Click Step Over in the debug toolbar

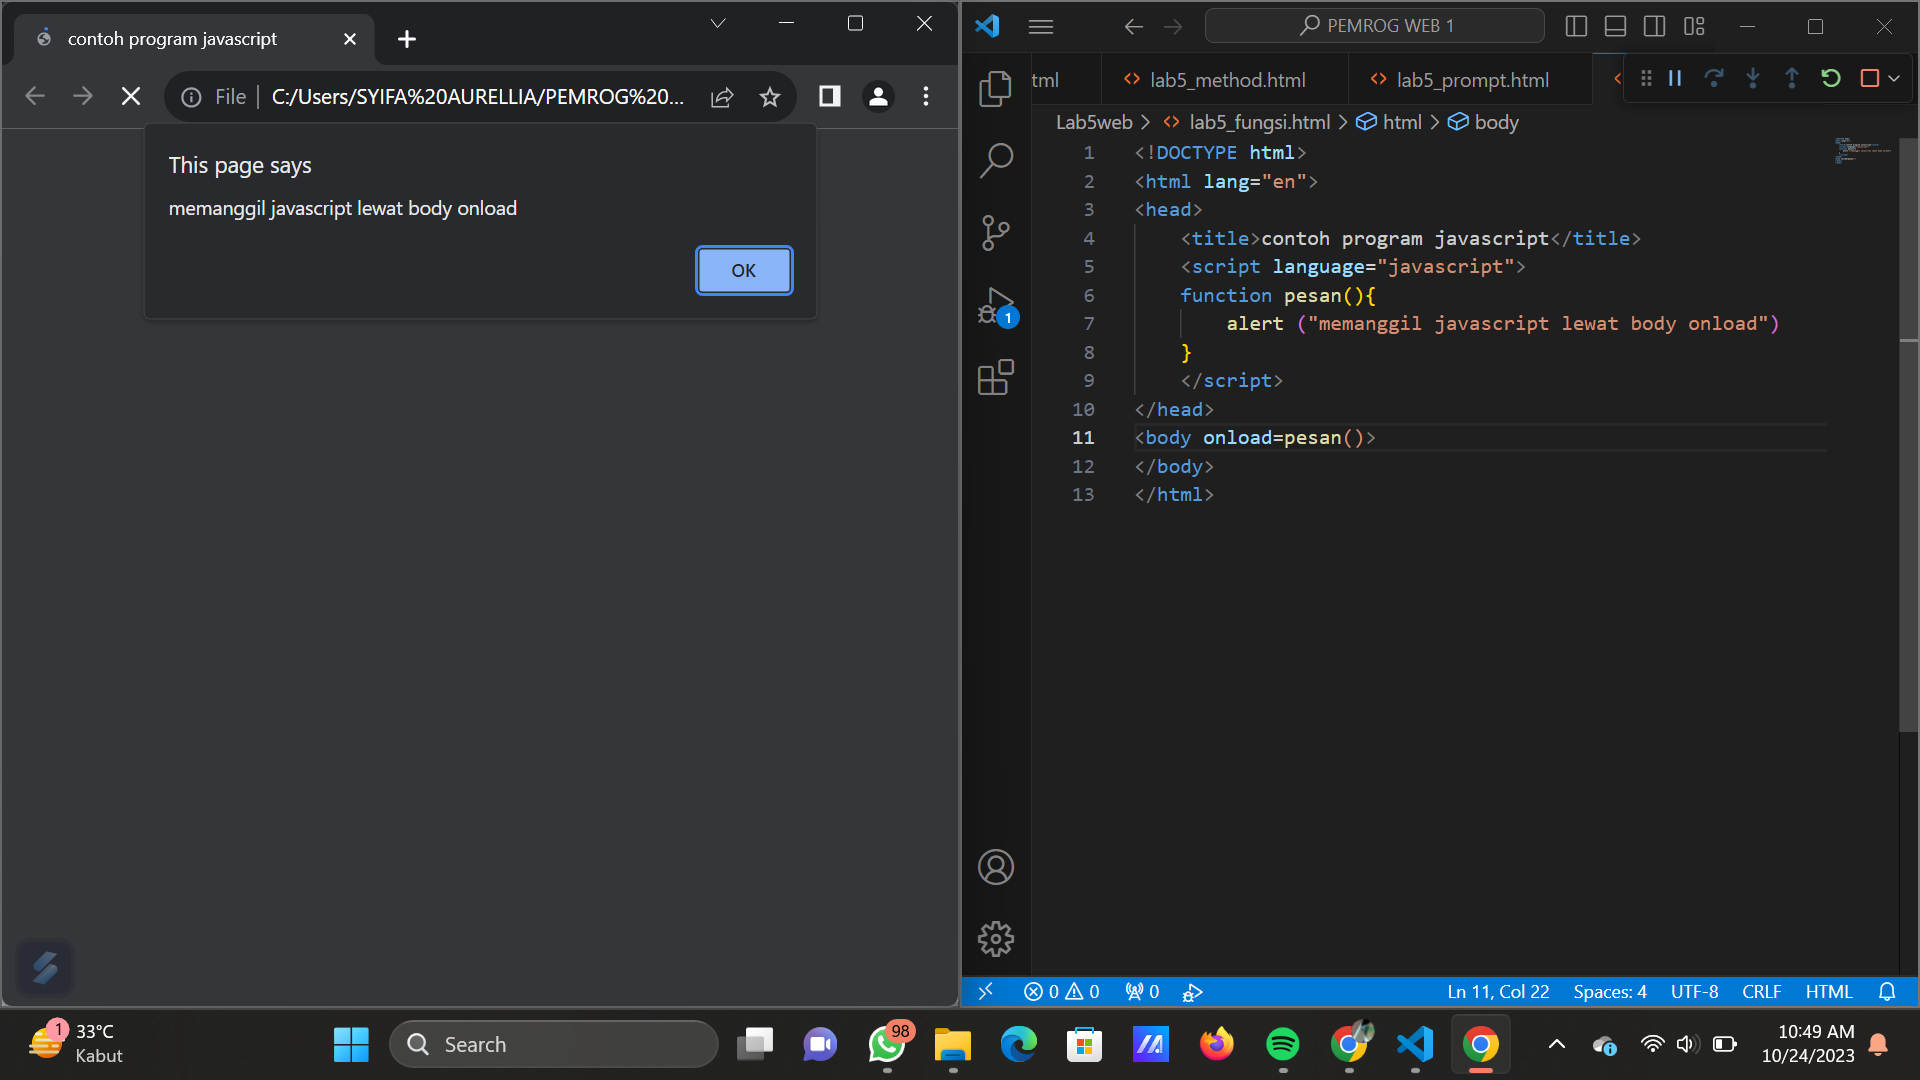(1715, 78)
